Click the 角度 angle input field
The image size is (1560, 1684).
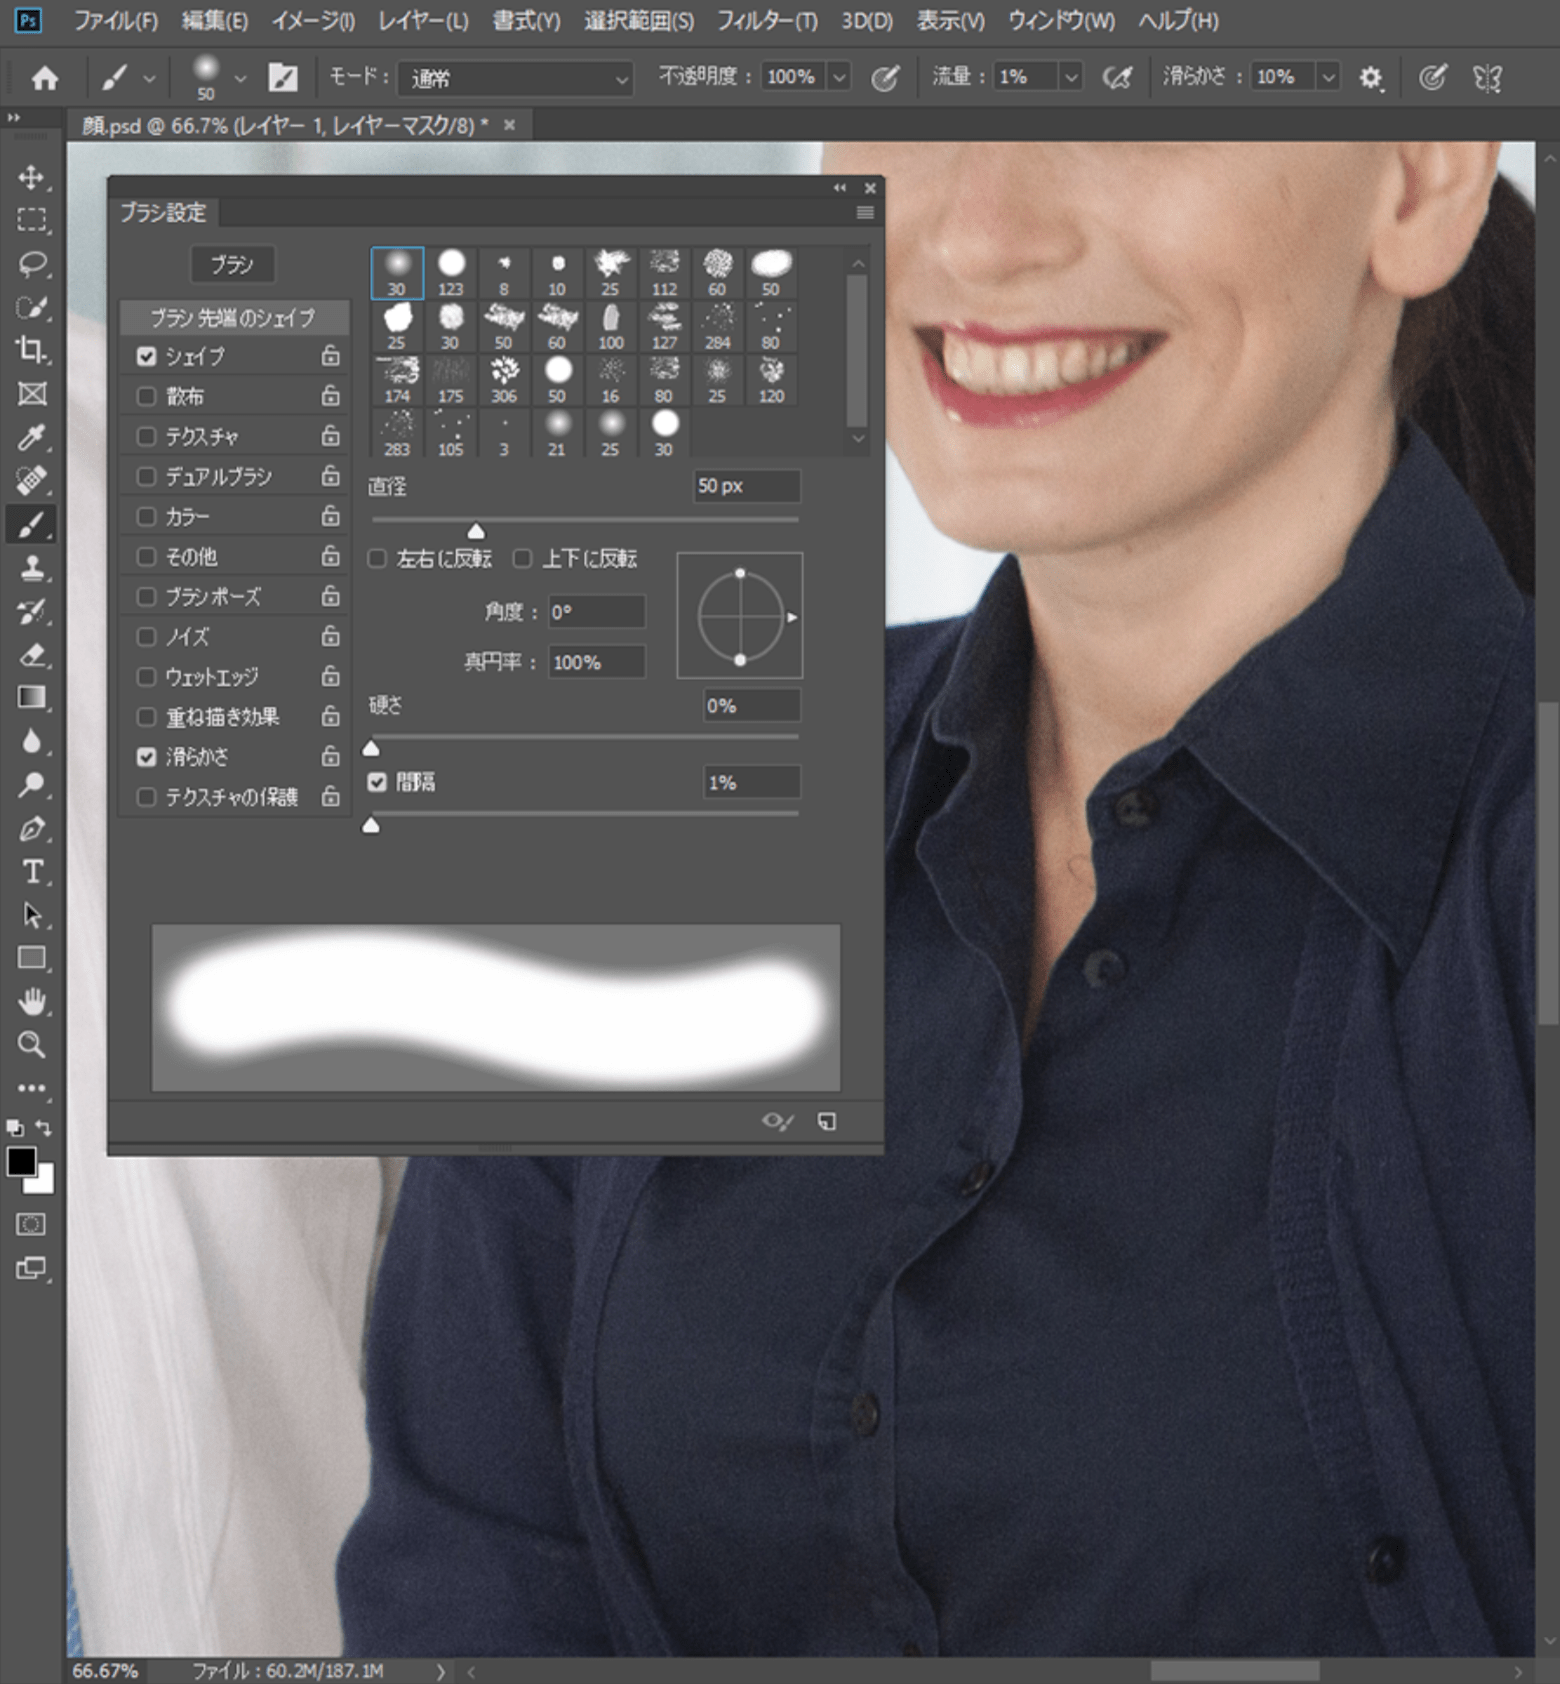(x=596, y=612)
